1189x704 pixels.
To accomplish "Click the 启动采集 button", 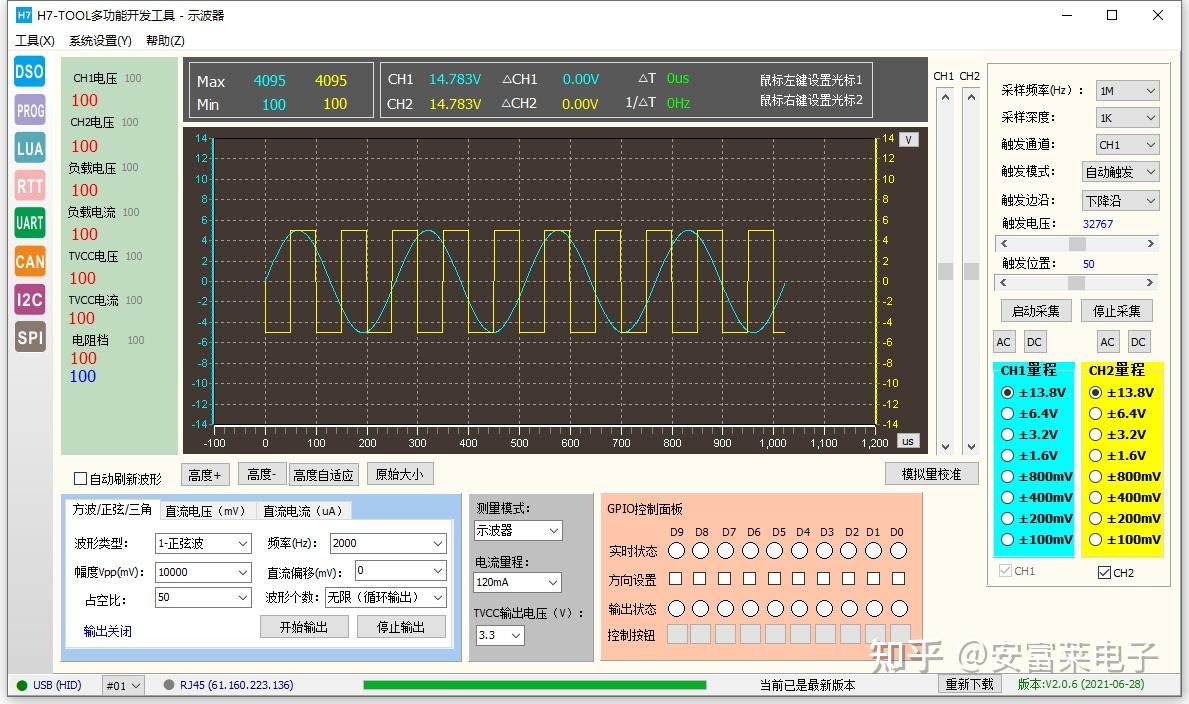I will (1036, 310).
